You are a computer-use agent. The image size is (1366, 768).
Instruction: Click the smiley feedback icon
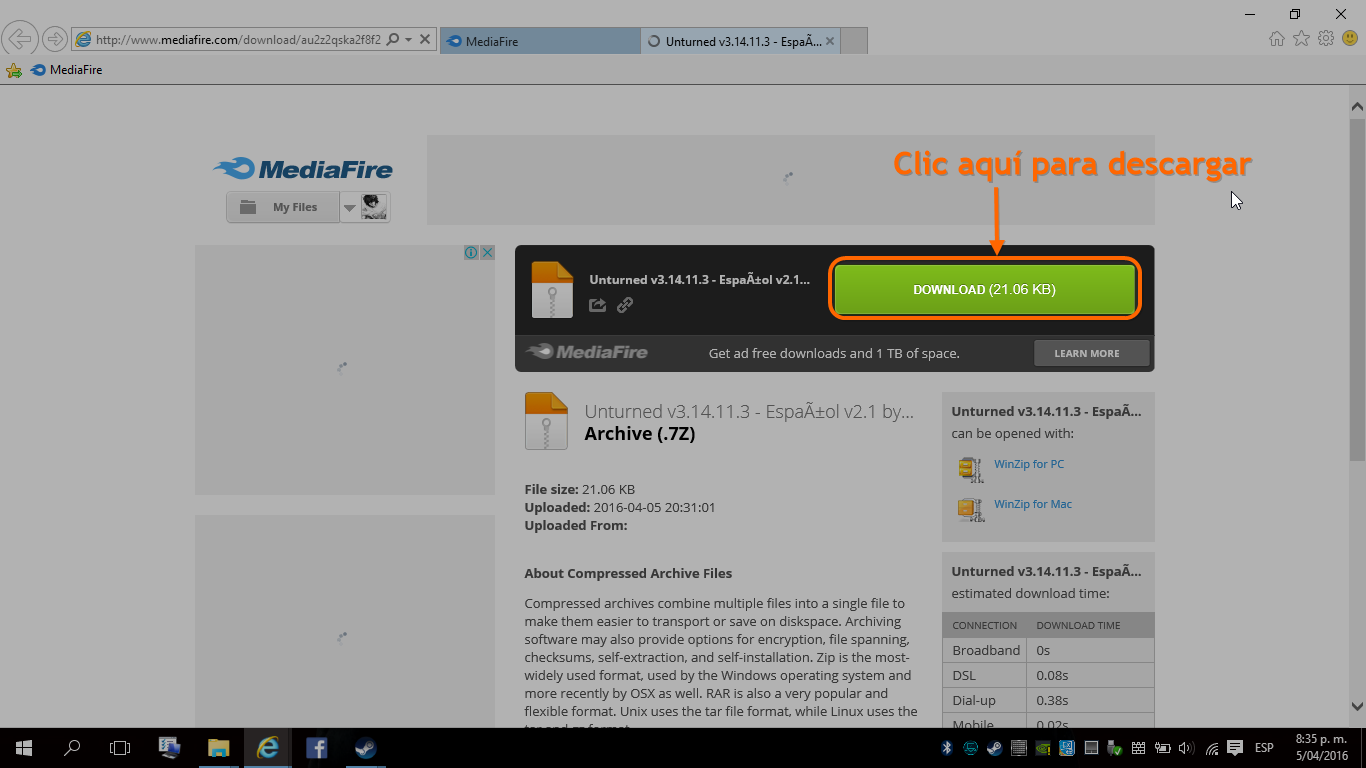tap(1350, 39)
